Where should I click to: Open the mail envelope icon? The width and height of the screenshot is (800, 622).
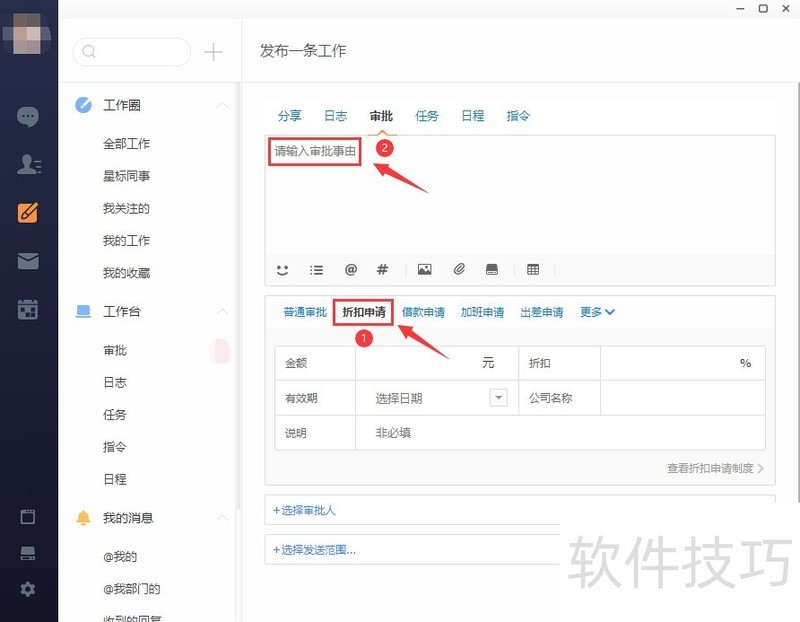28,261
